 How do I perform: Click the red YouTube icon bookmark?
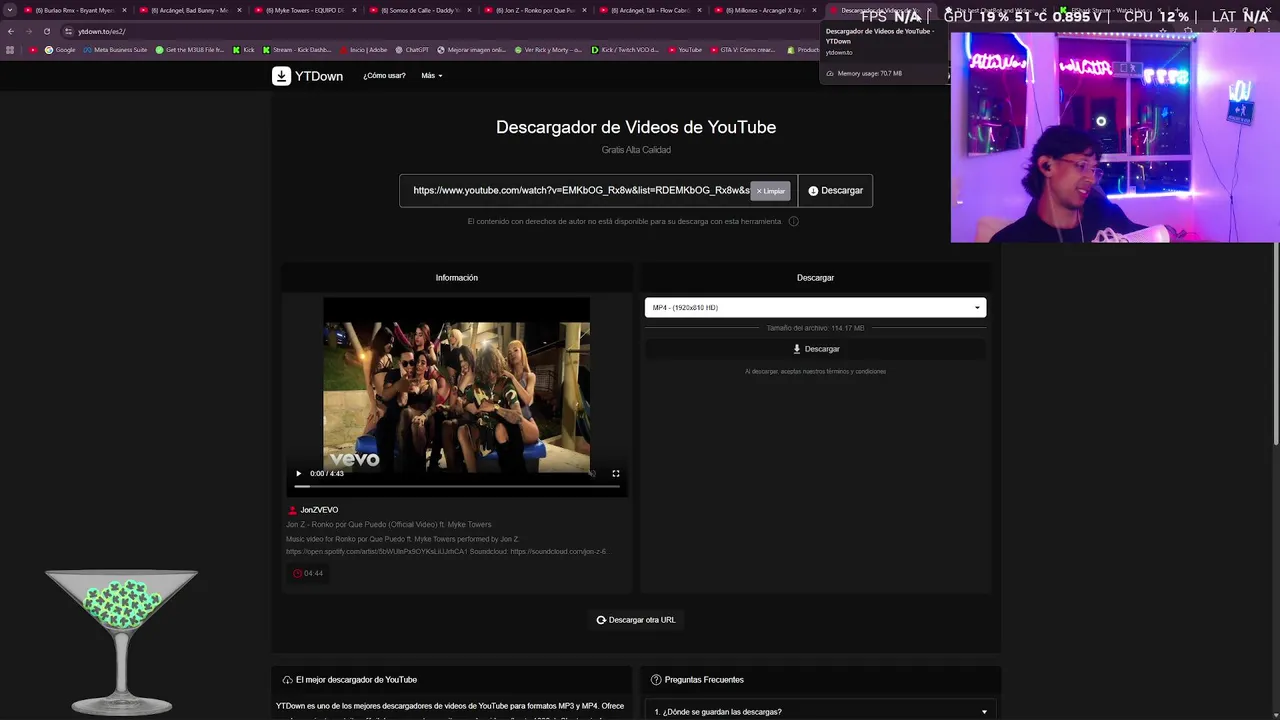point(33,50)
